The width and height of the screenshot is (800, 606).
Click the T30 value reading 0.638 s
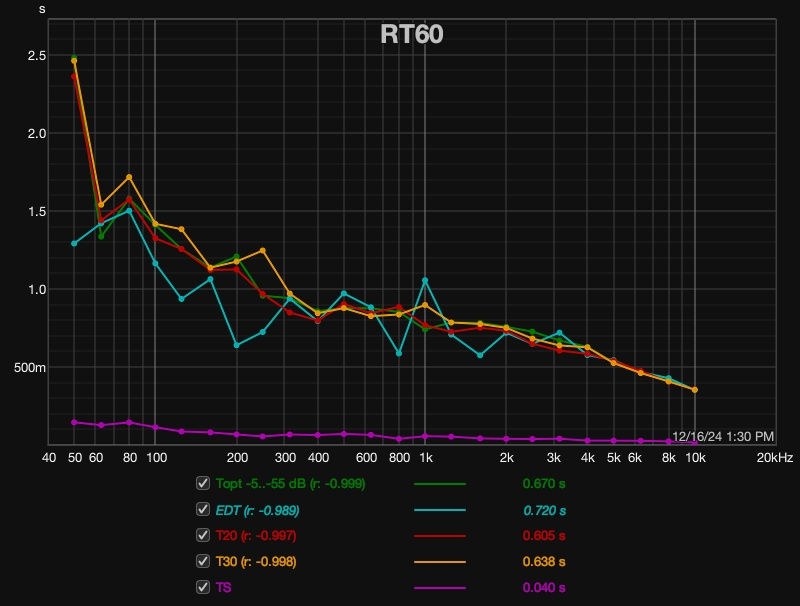(543, 560)
